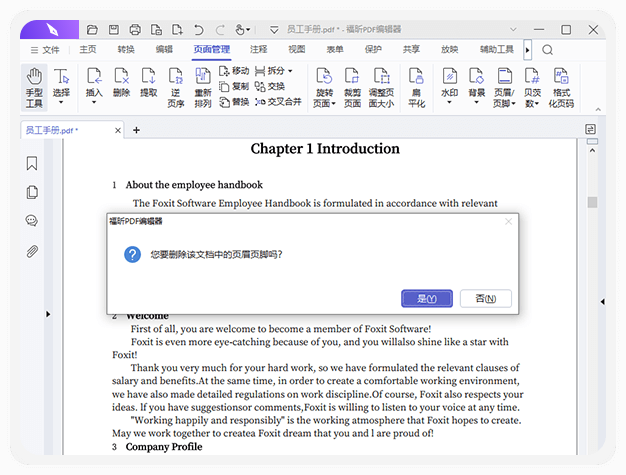Add a new tab with plus button
The width and height of the screenshot is (626, 475).
pyautogui.click(x=136, y=130)
